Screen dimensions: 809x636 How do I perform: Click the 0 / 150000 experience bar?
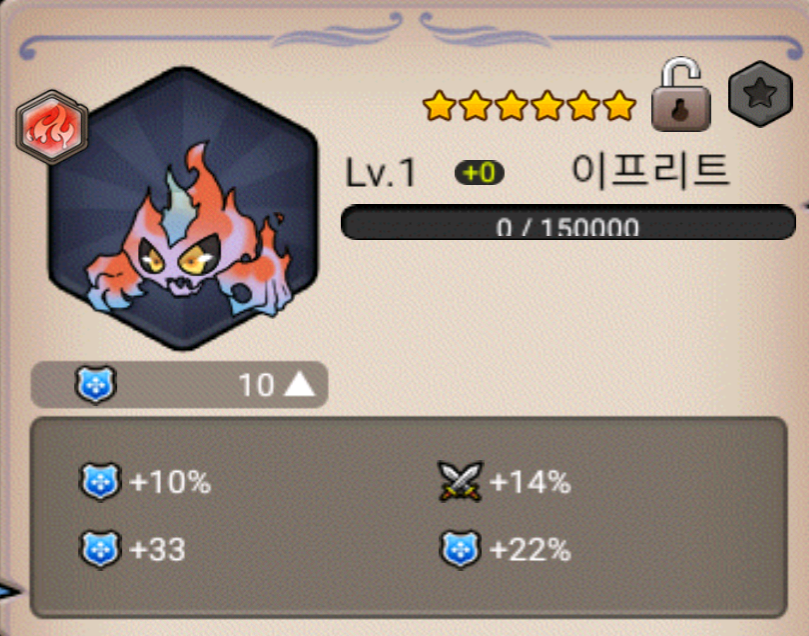[x=568, y=222]
